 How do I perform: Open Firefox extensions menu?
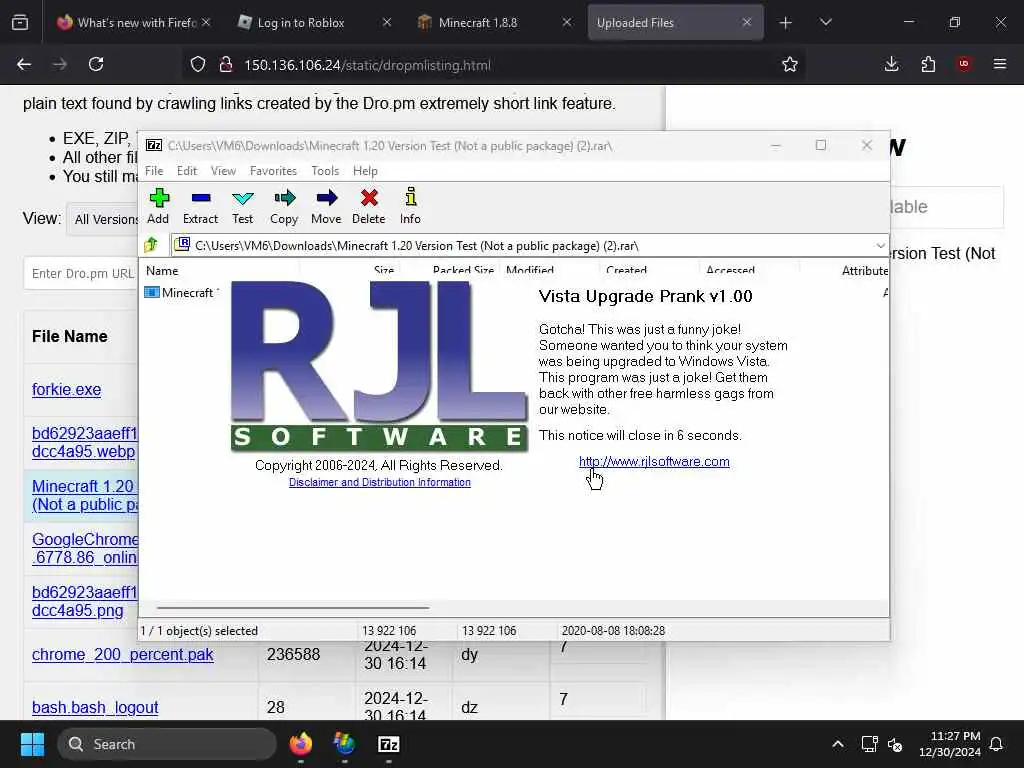[928, 64]
